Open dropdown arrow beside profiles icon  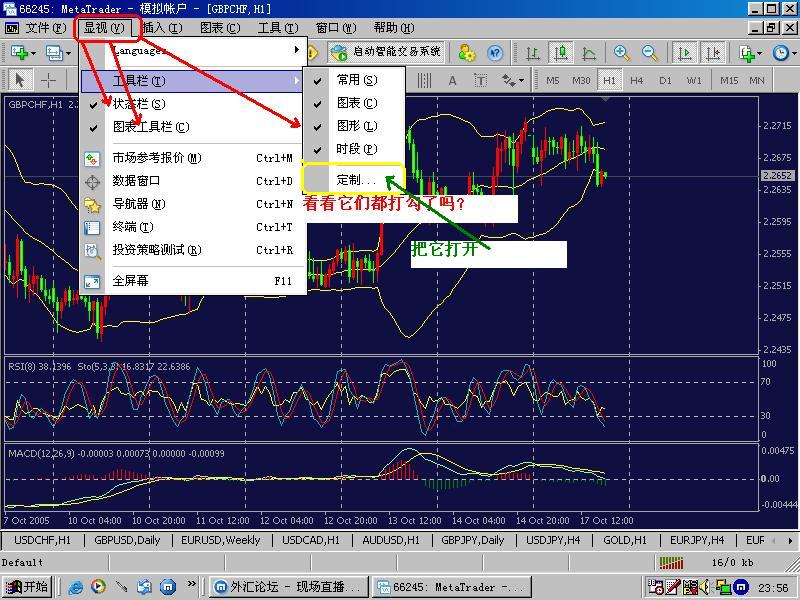coord(68,53)
